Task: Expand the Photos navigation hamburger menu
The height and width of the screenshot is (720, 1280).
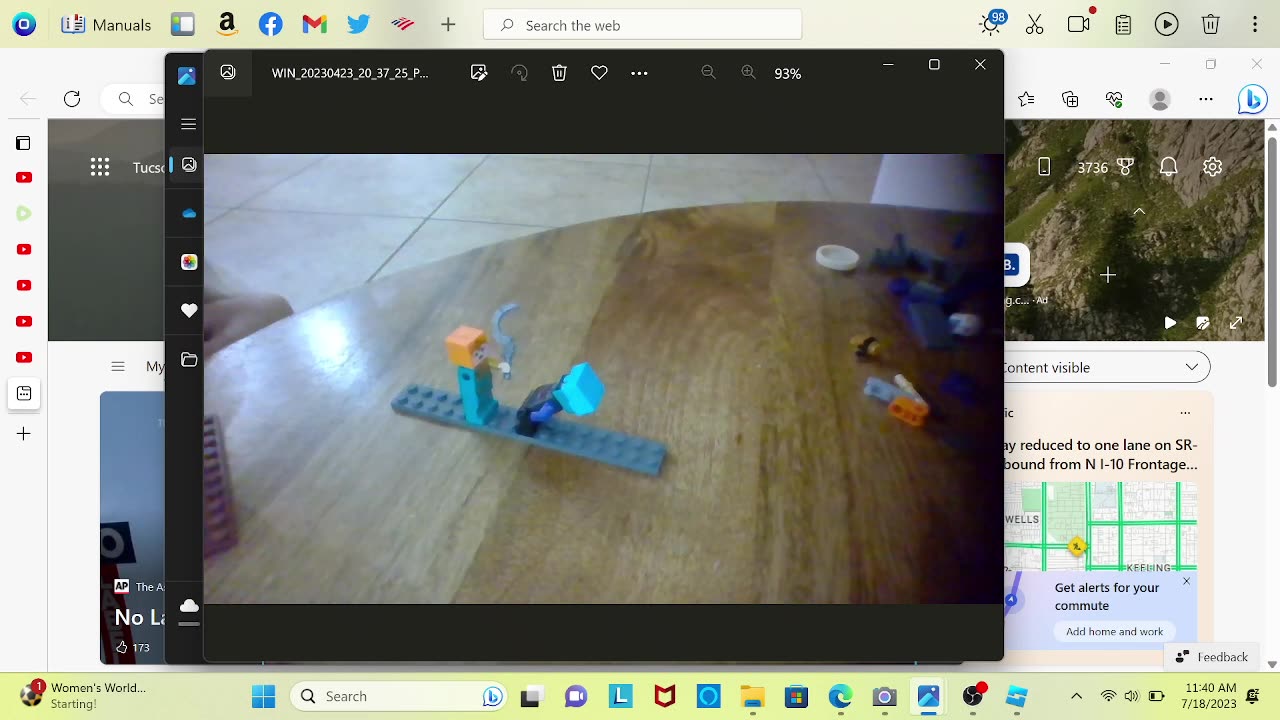Action: (188, 124)
